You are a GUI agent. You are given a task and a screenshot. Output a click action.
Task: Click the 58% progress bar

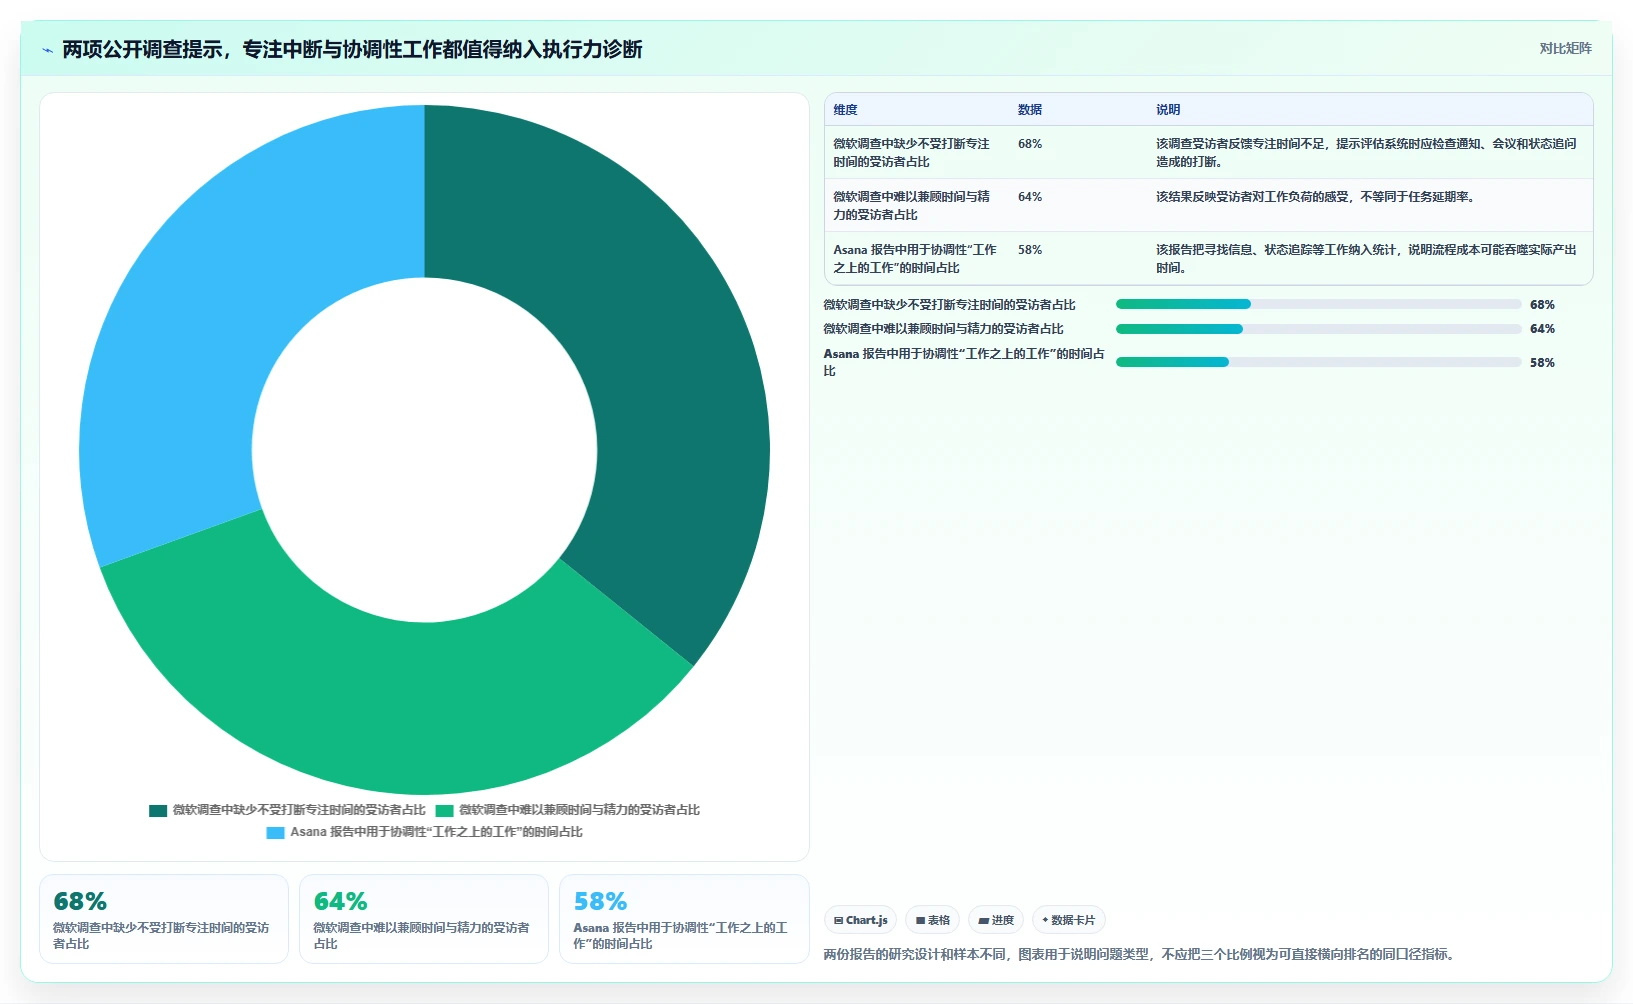coord(1318,362)
